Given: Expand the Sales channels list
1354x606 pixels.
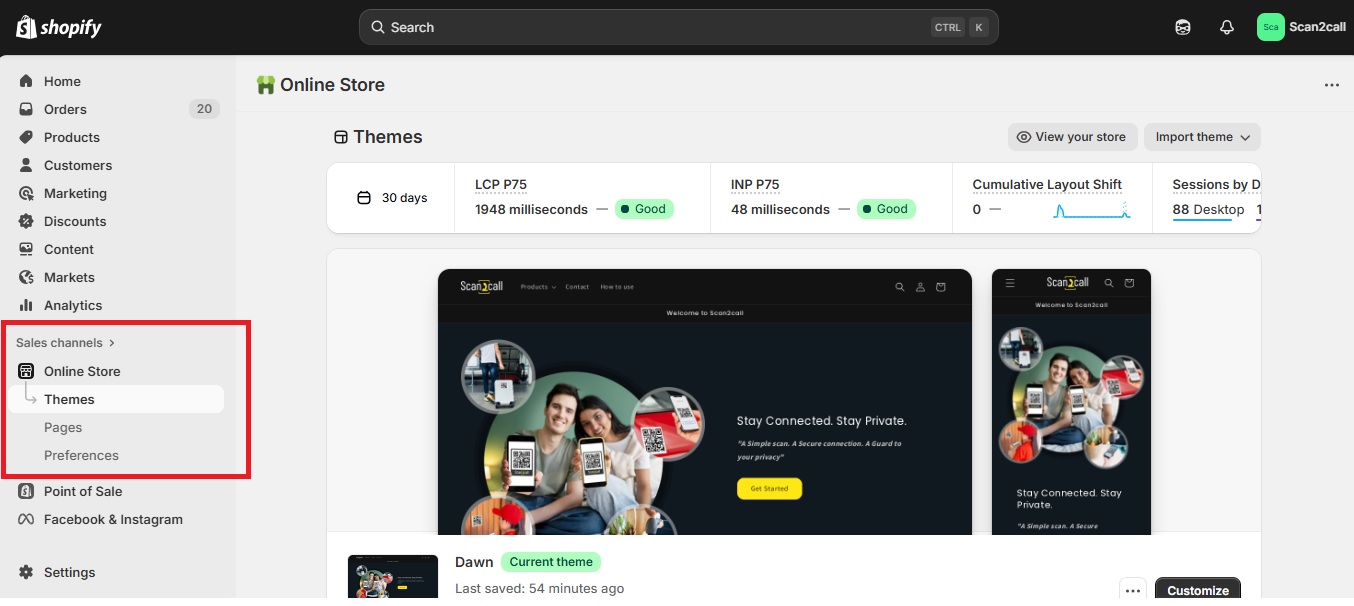Looking at the screenshot, I should click(66, 343).
